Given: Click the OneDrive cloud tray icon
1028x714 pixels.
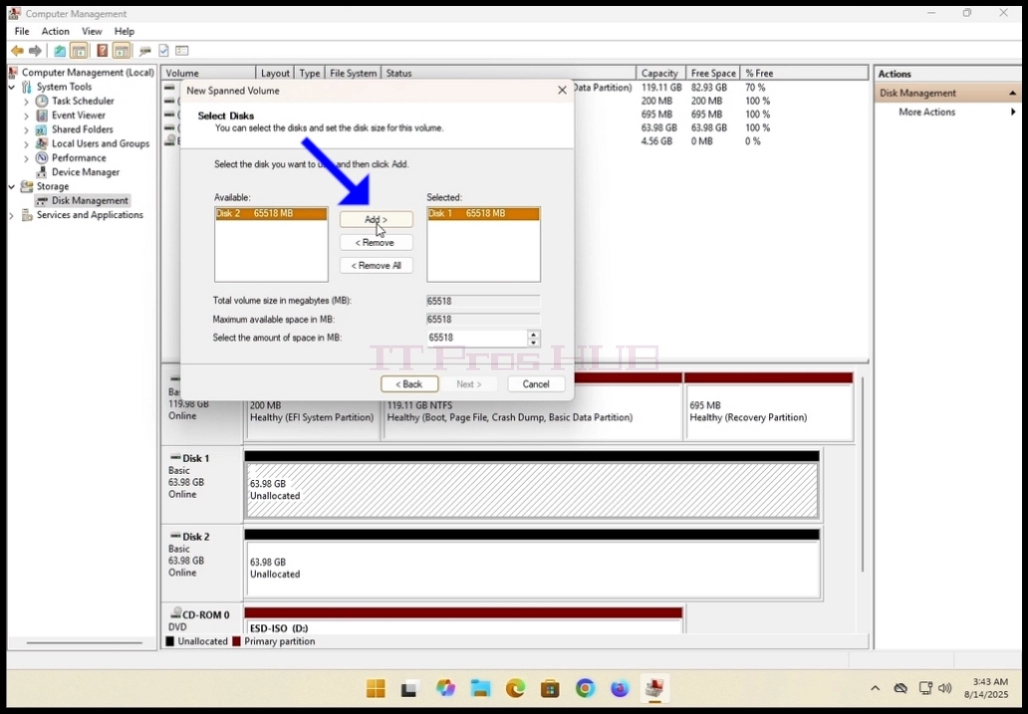Looking at the screenshot, I should pyautogui.click(x=900, y=688).
